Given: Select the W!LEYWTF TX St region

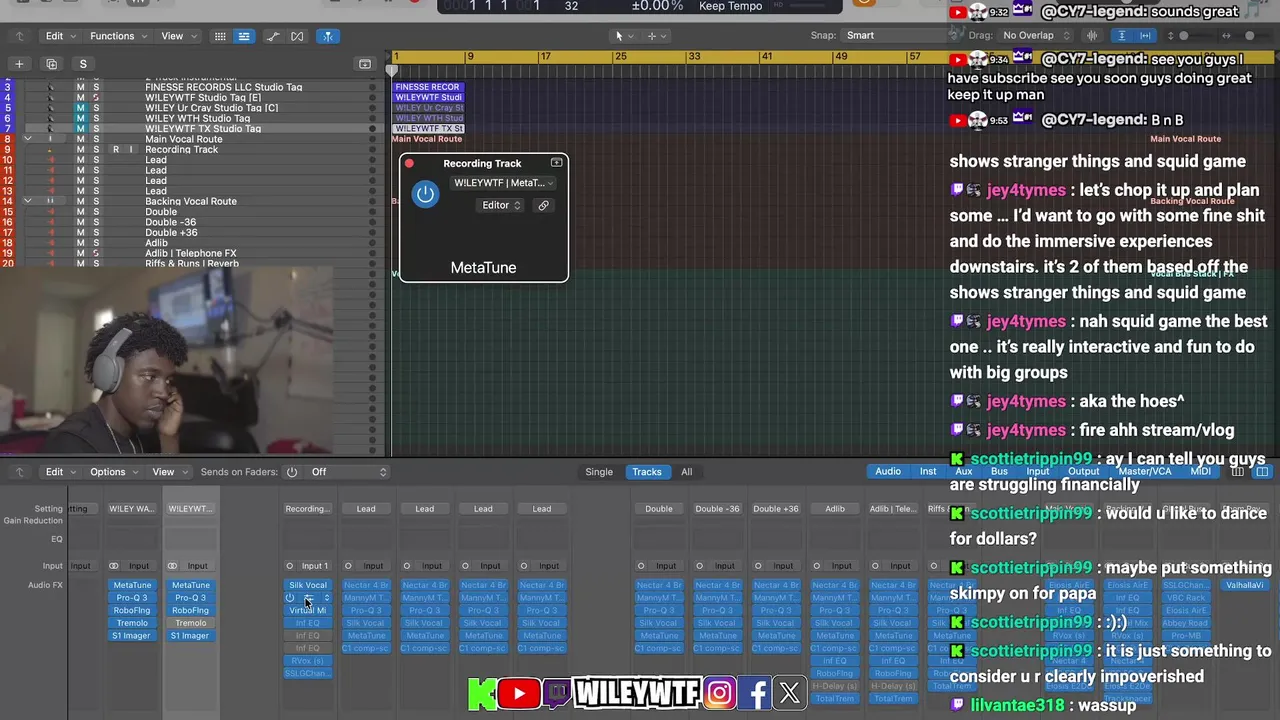Looking at the screenshot, I should [x=428, y=129].
